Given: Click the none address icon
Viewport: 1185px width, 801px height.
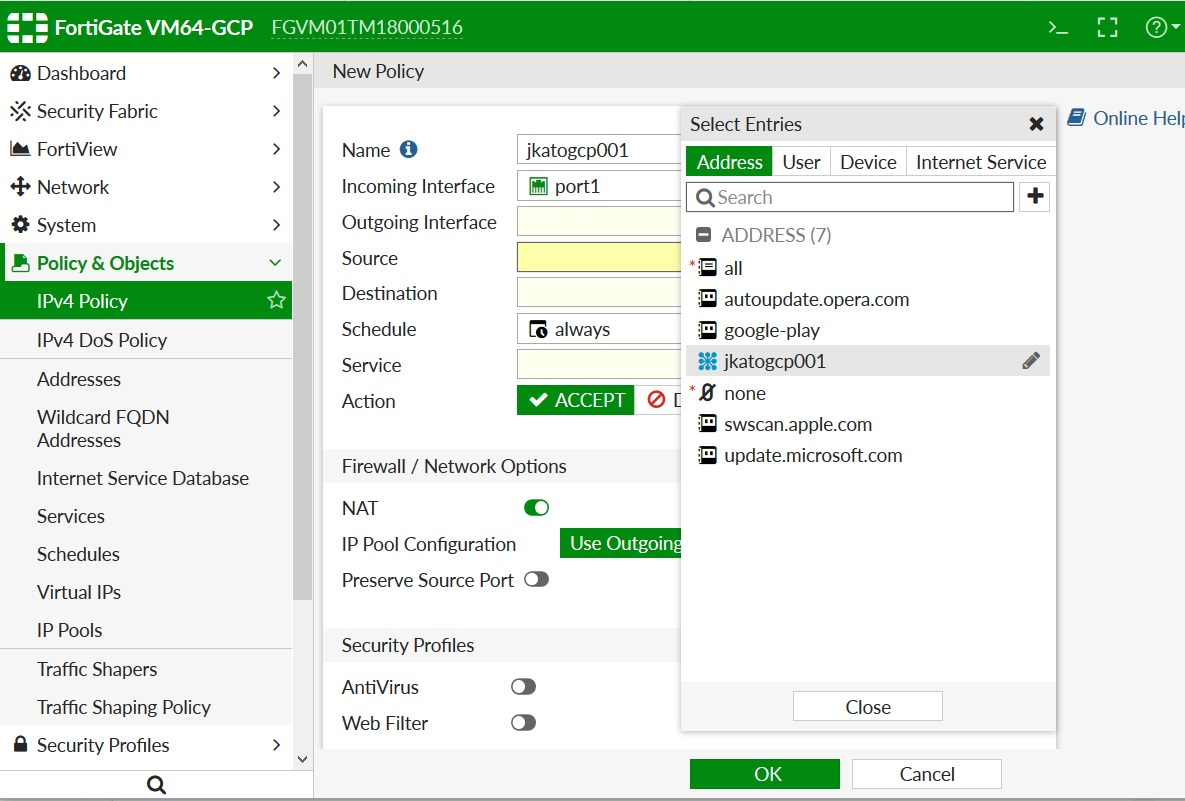Looking at the screenshot, I should 707,393.
